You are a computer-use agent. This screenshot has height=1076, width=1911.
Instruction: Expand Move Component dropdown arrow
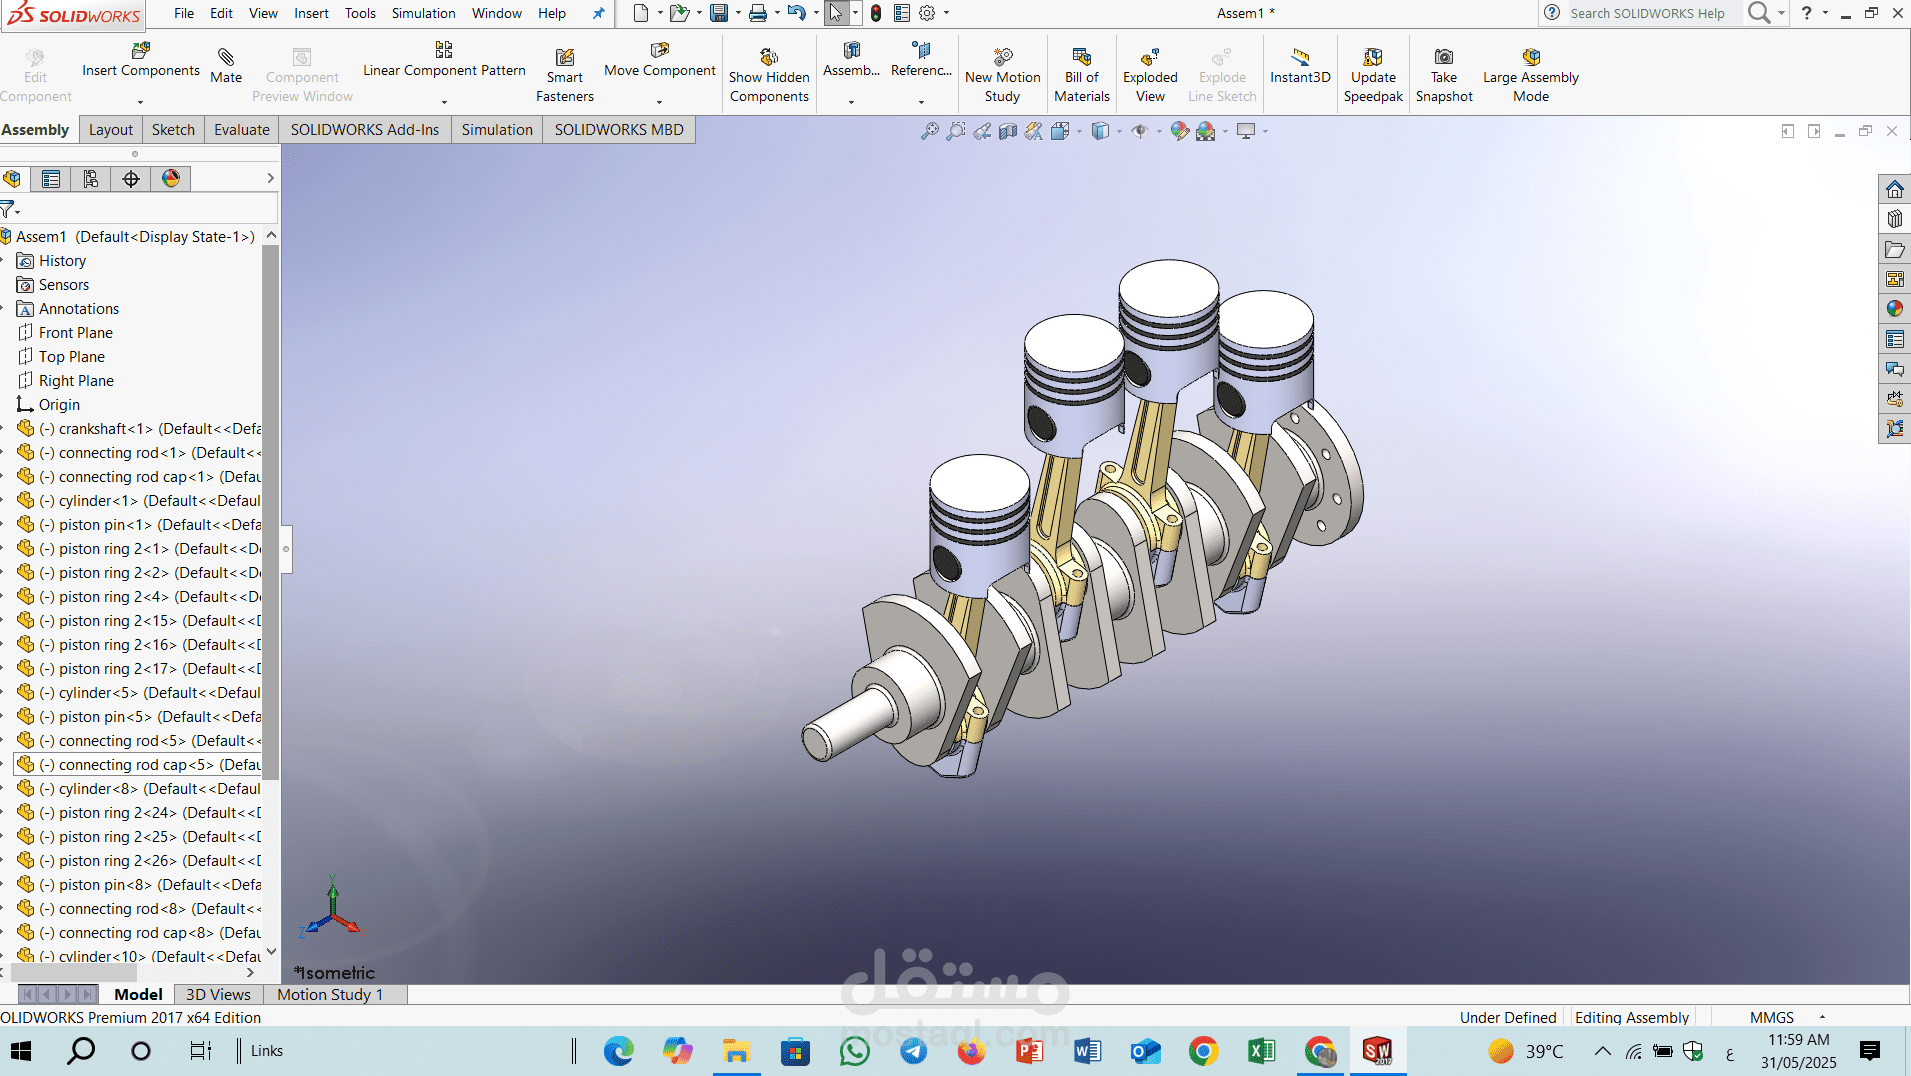coord(659,101)
